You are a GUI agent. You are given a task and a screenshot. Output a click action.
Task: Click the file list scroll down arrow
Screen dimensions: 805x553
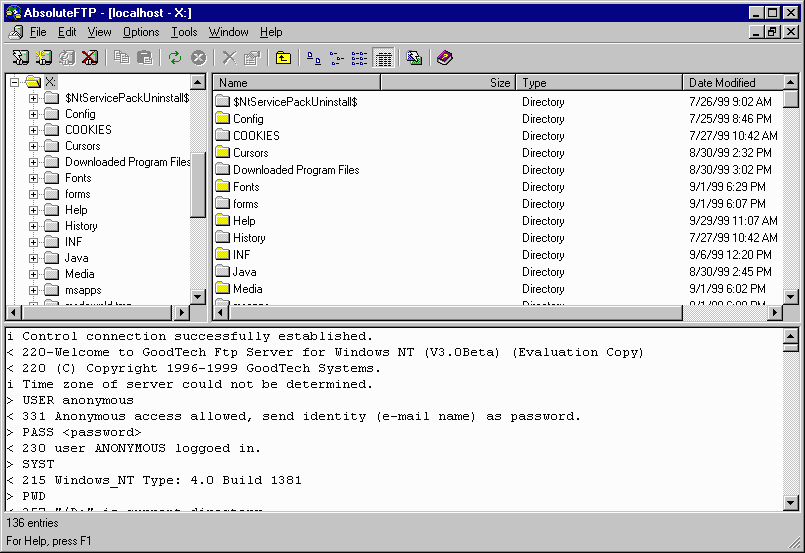791,296
